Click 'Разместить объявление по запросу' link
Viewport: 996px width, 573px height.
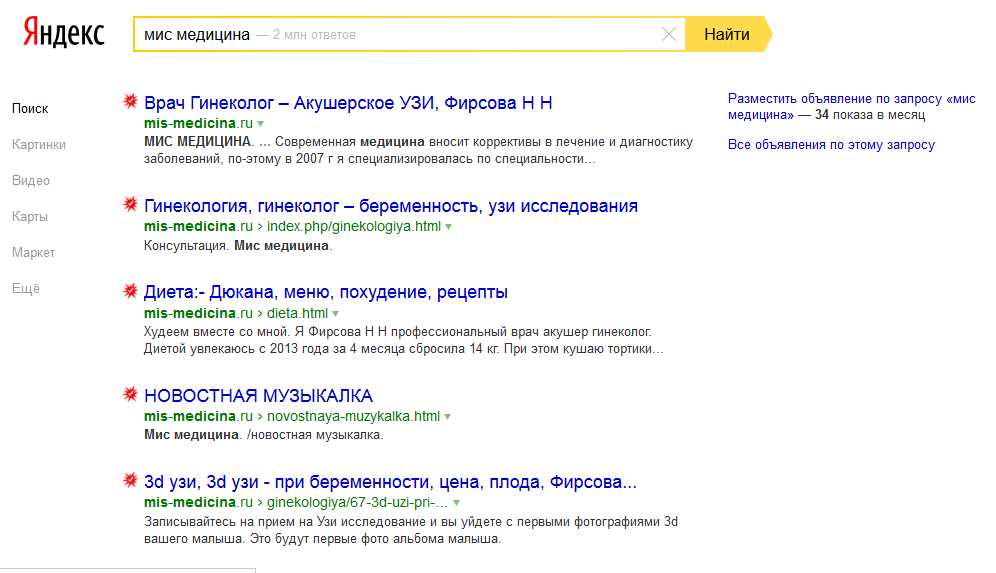point(852,107)
